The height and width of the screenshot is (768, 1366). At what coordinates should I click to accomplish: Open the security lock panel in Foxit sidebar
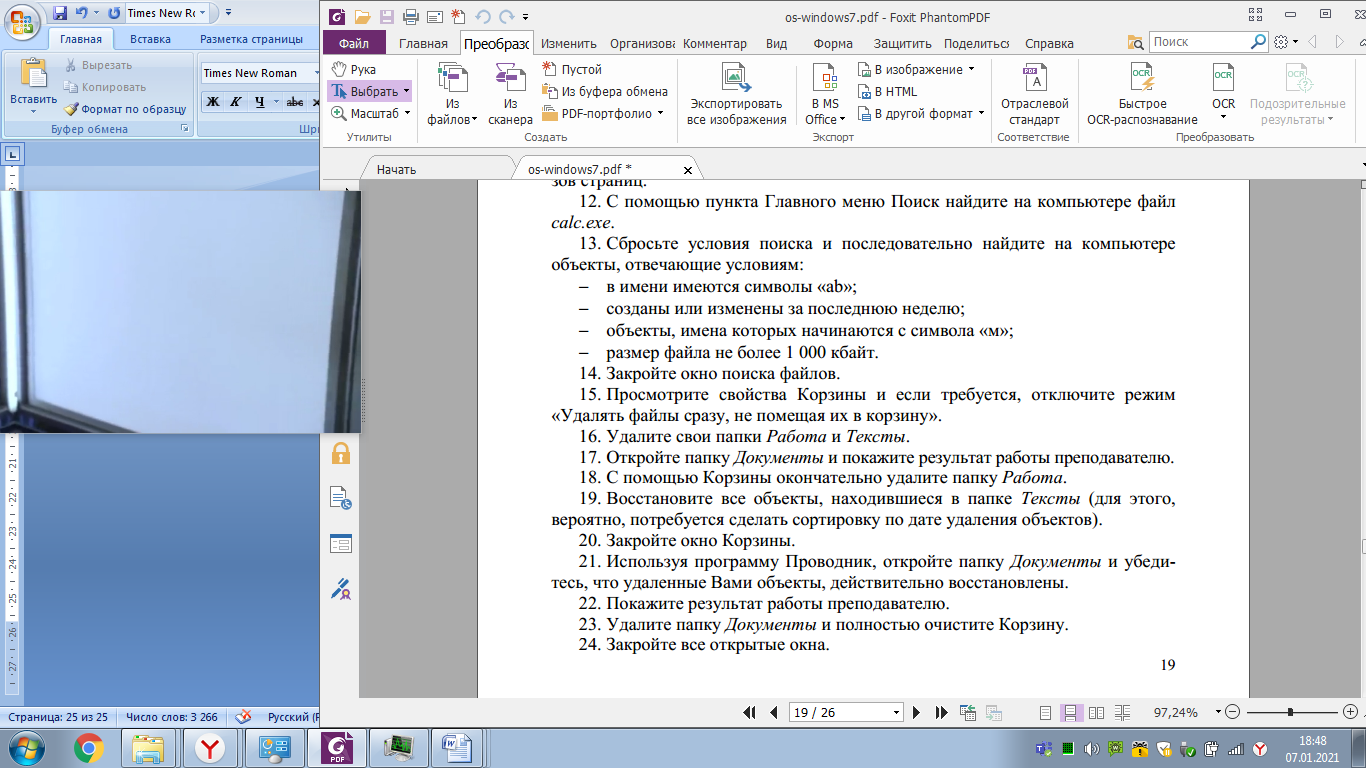341,453
